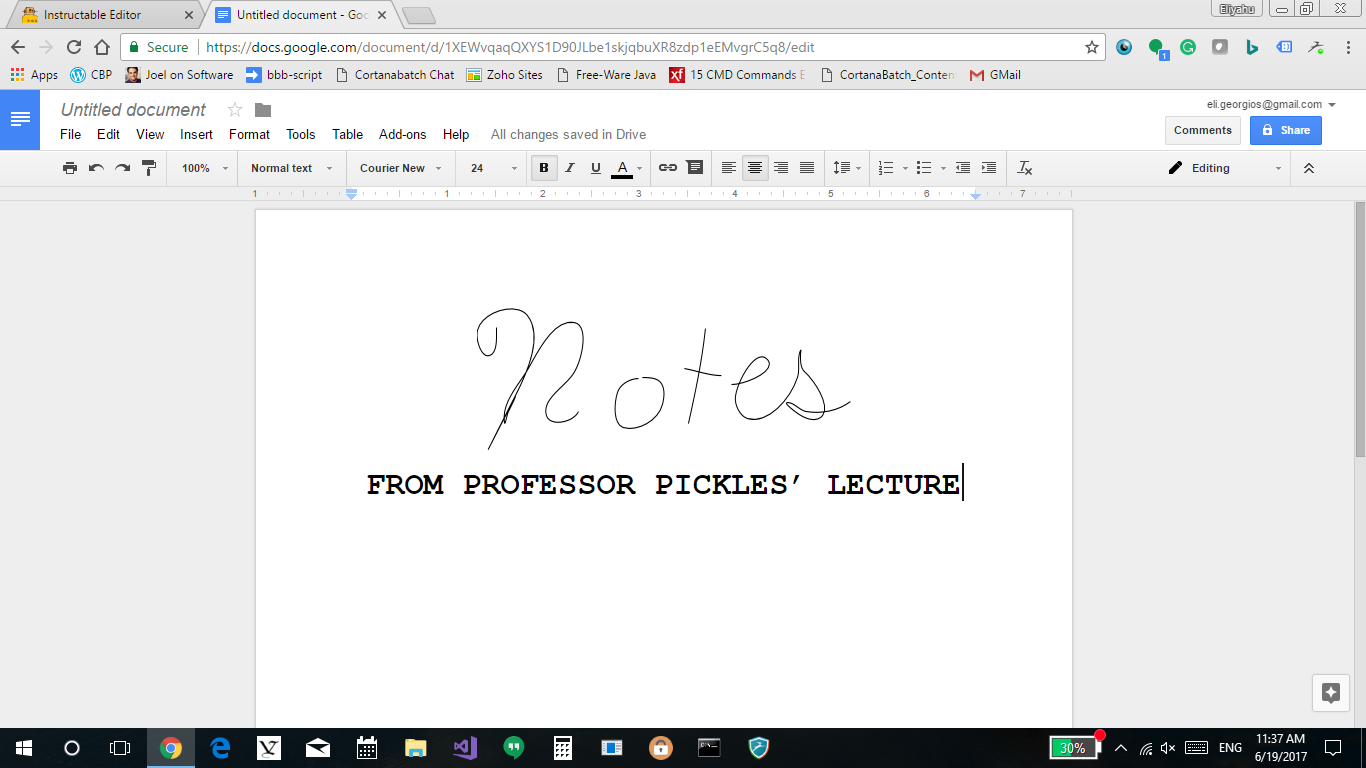This screenshot has width=1366, height=768.
Task: Move document using folder icon
Action: click(x=263, y=109)
